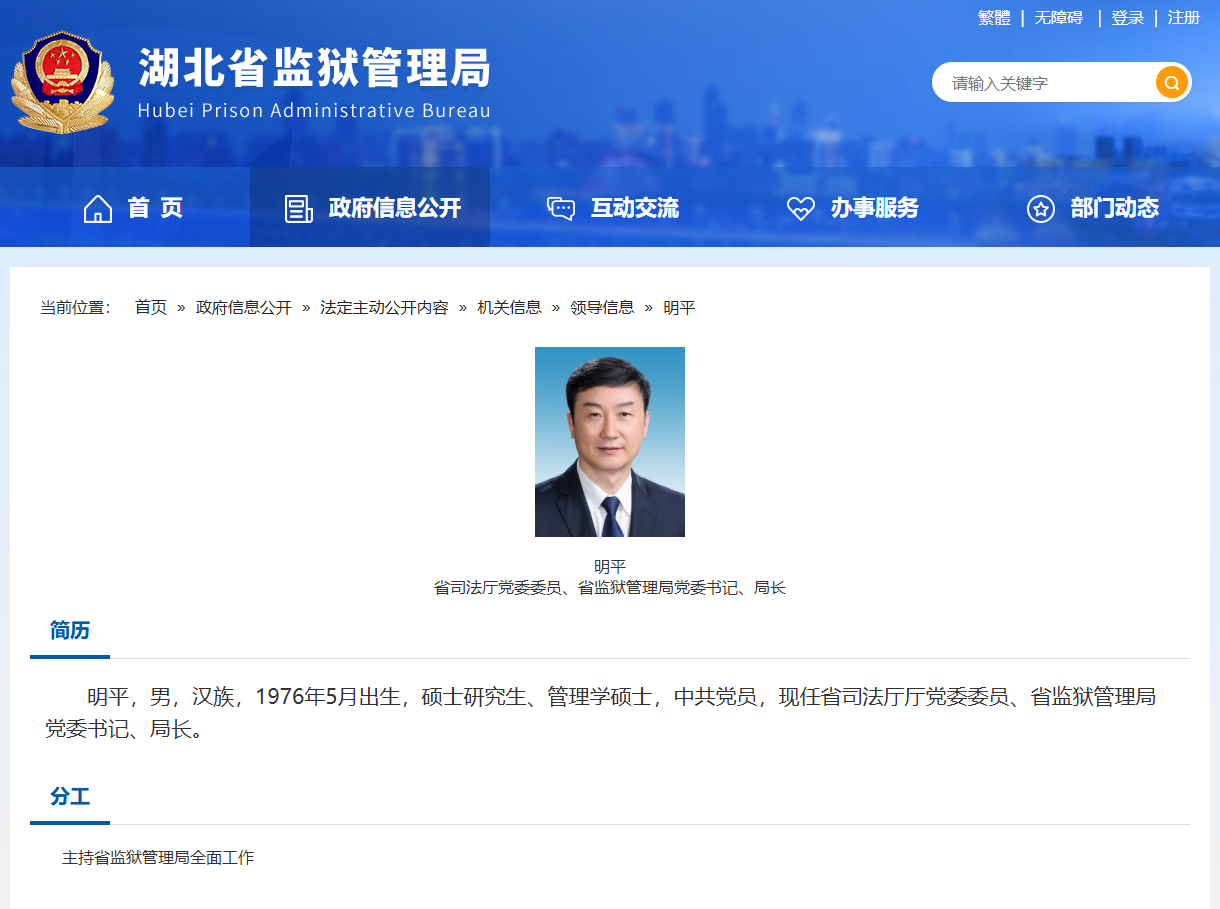Click the 登录 login link

click(x=1128, y=18)
